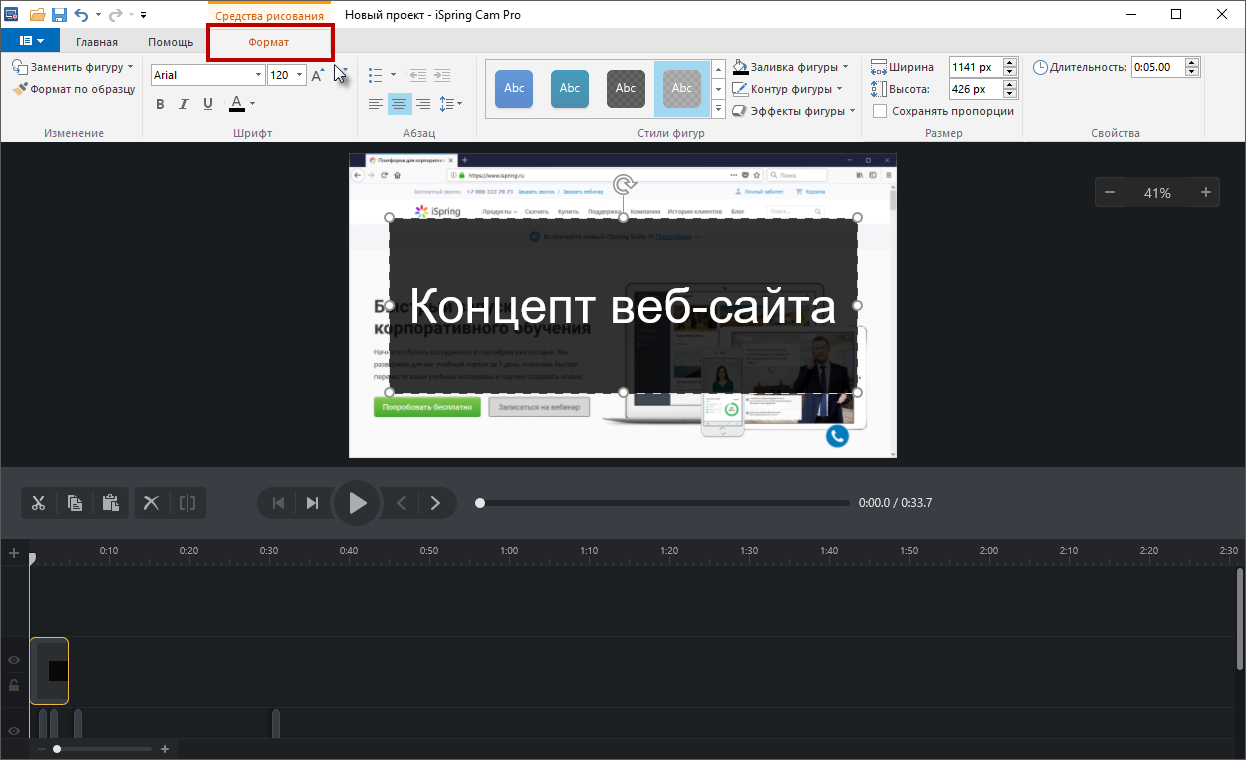This screenshot has height=760, width=1246.
Task: Select the transparent gray Abc shape style
Action: pyautogui.click(x=682, y=89)
